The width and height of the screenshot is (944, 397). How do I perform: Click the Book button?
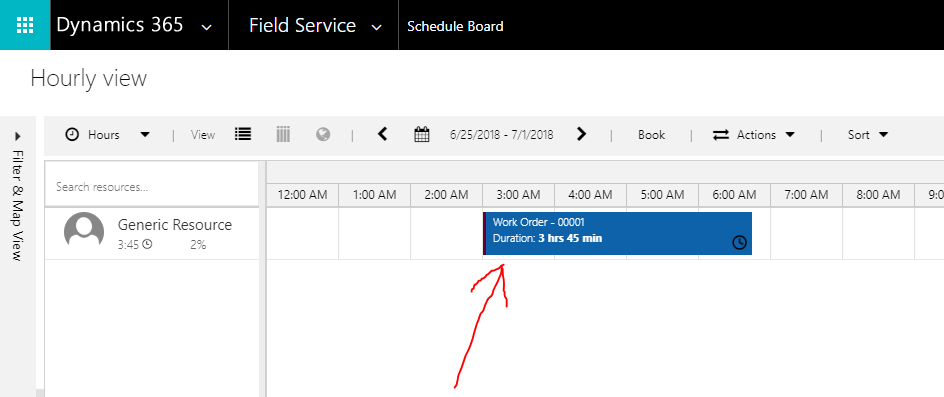[x=651, y=135]
